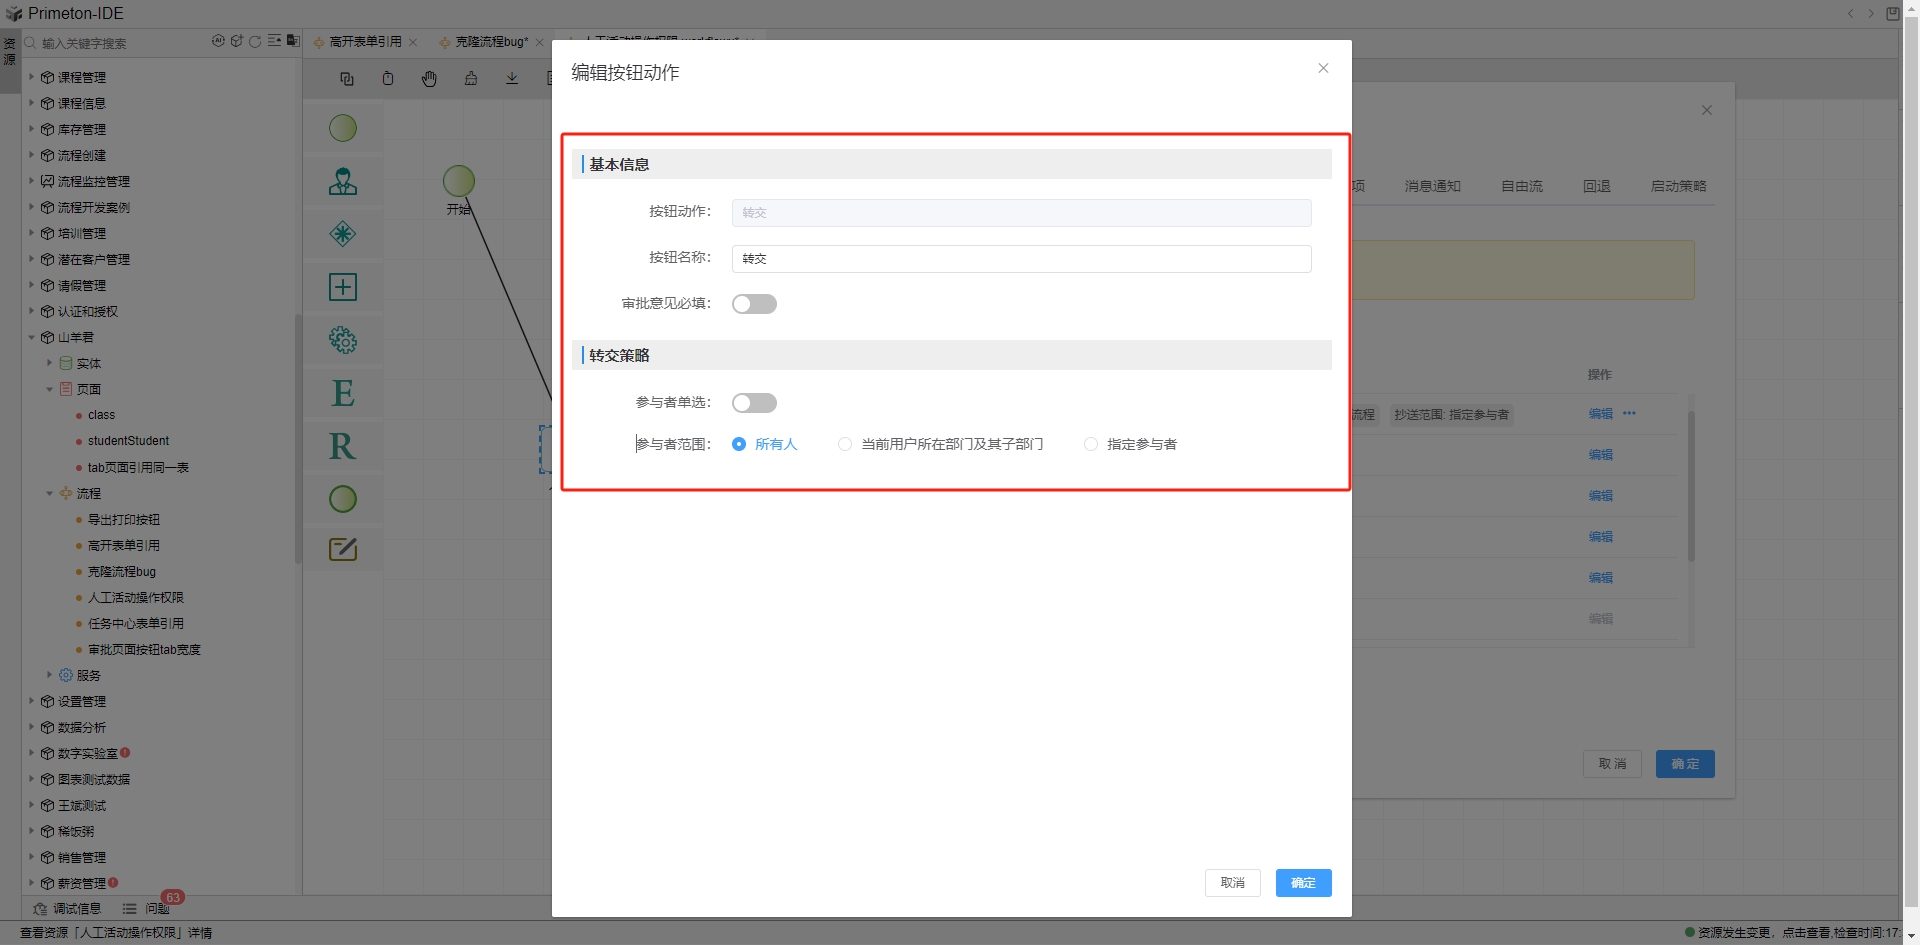
Task: Enable the 参与者单选 switch
Action: pyautogui.click(x=754, y=403)
